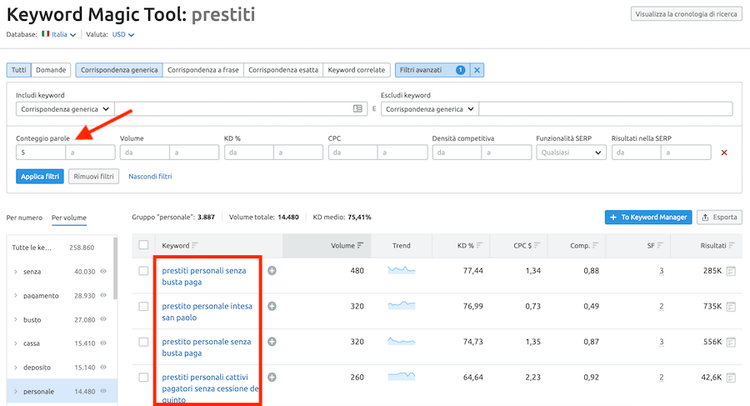Screen dimensions: 750x406
Task: Clear advanced filters with blue X
Action: coord(477,70)
